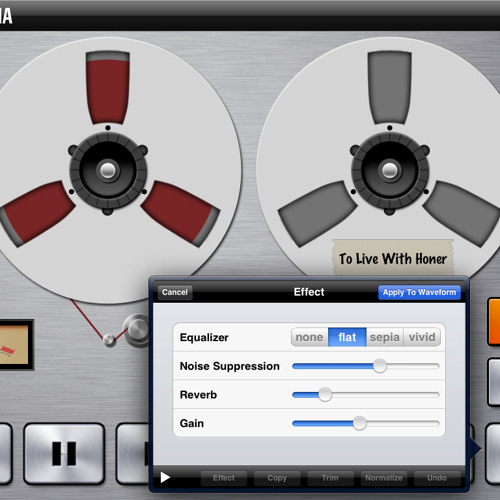Select Copy in the bottom bar
The width and height of the screenshot is (500, 500).
pyautogui.click(x=277, y=478)
